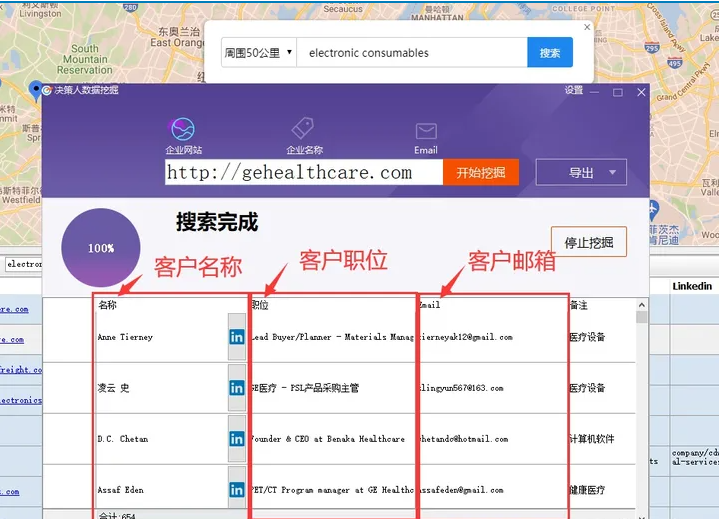Click the Email column header
Screen dimensions: 719x519
click(430, 305)
